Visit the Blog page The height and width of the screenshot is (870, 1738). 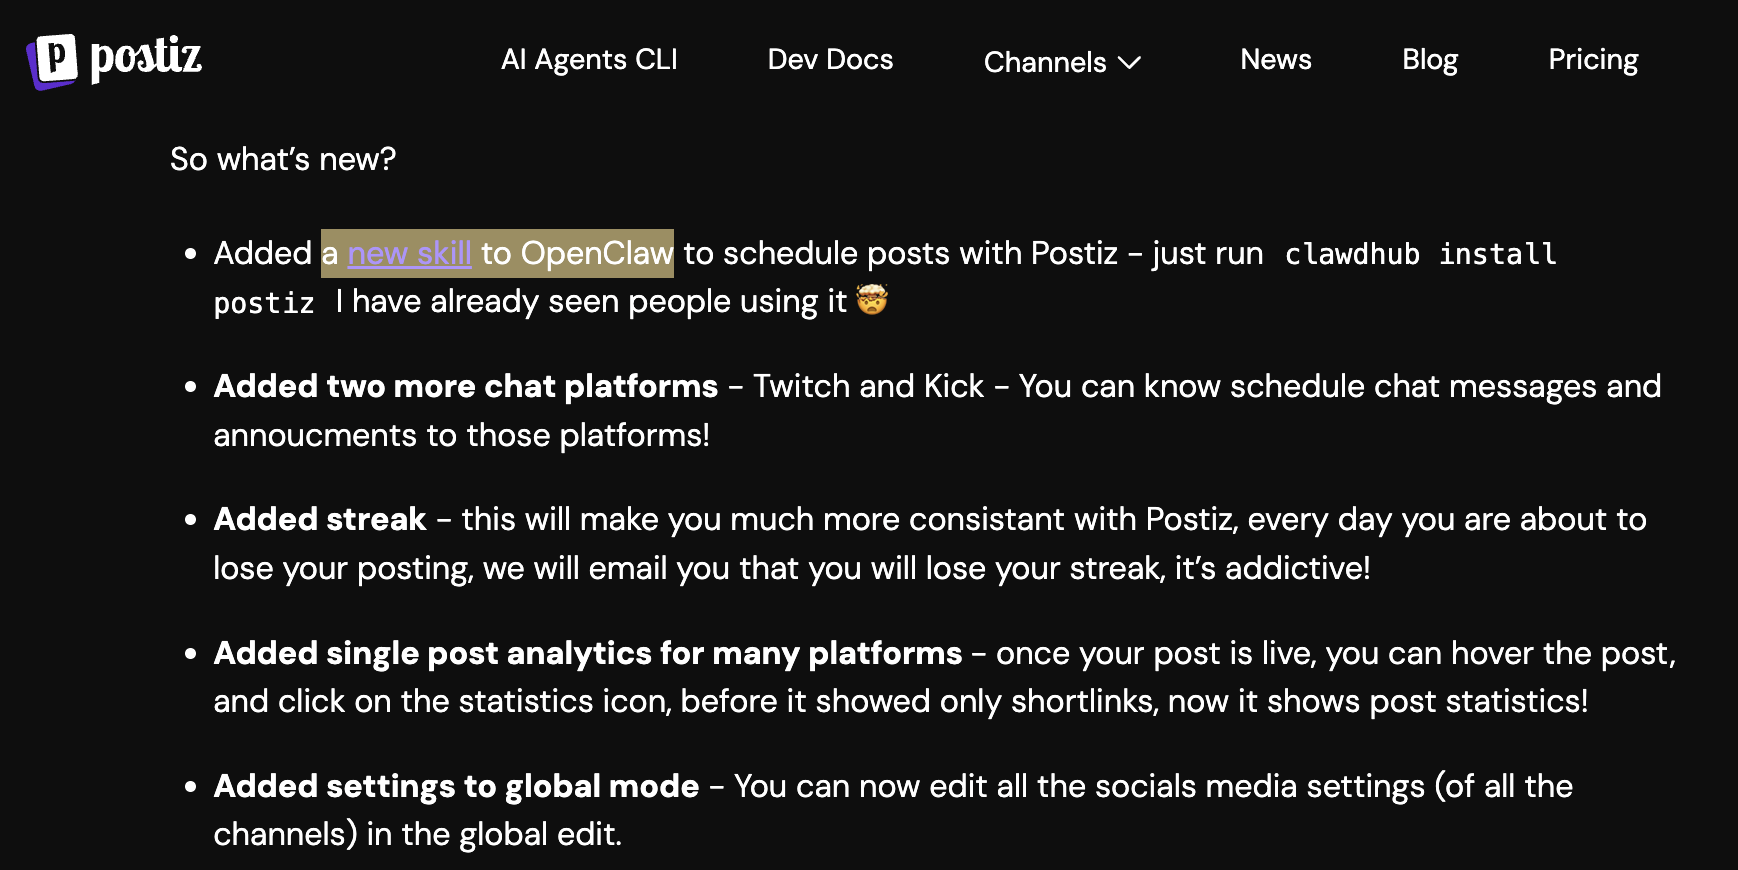1430,60
